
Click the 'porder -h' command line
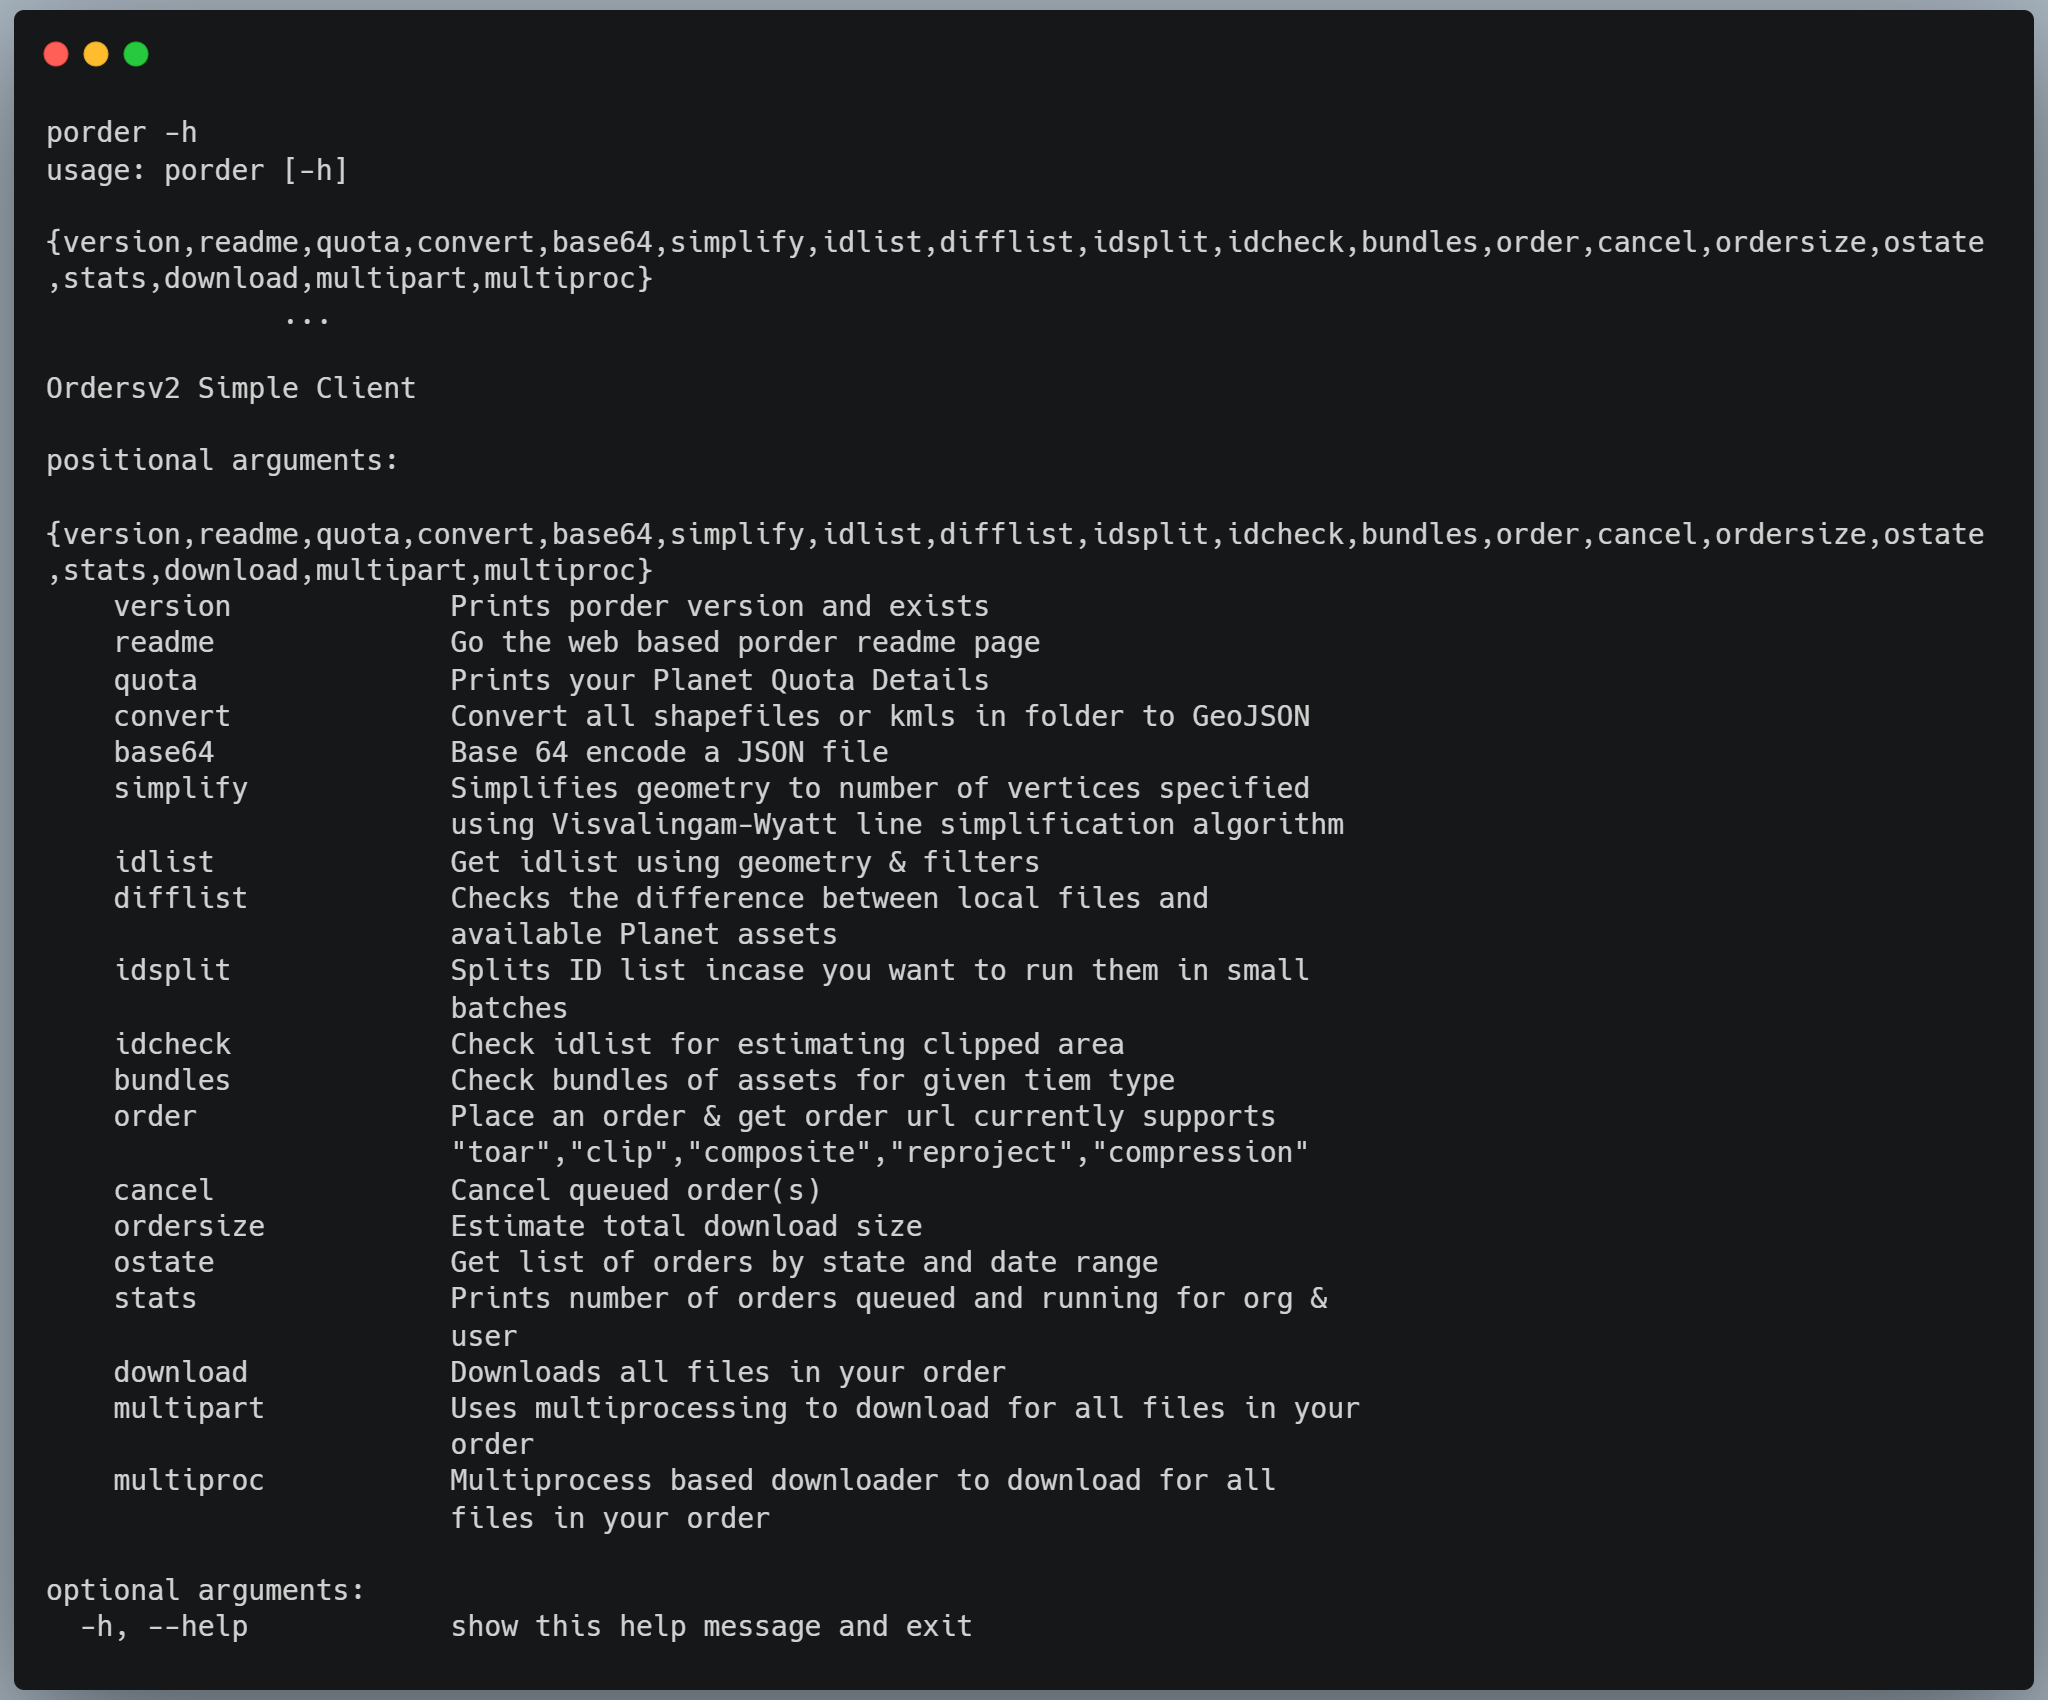(x=122, y=132)
